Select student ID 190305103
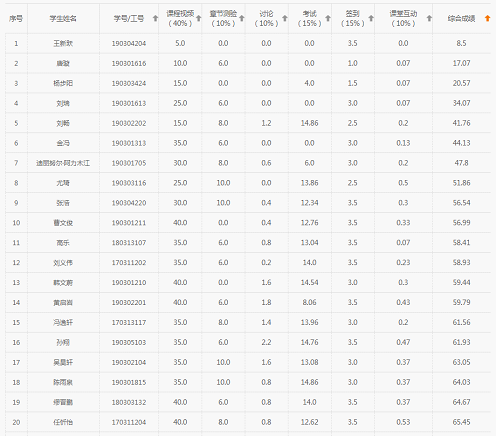This screenshot has height=436, width=496. pyautogui.click(x=129, y=342)
